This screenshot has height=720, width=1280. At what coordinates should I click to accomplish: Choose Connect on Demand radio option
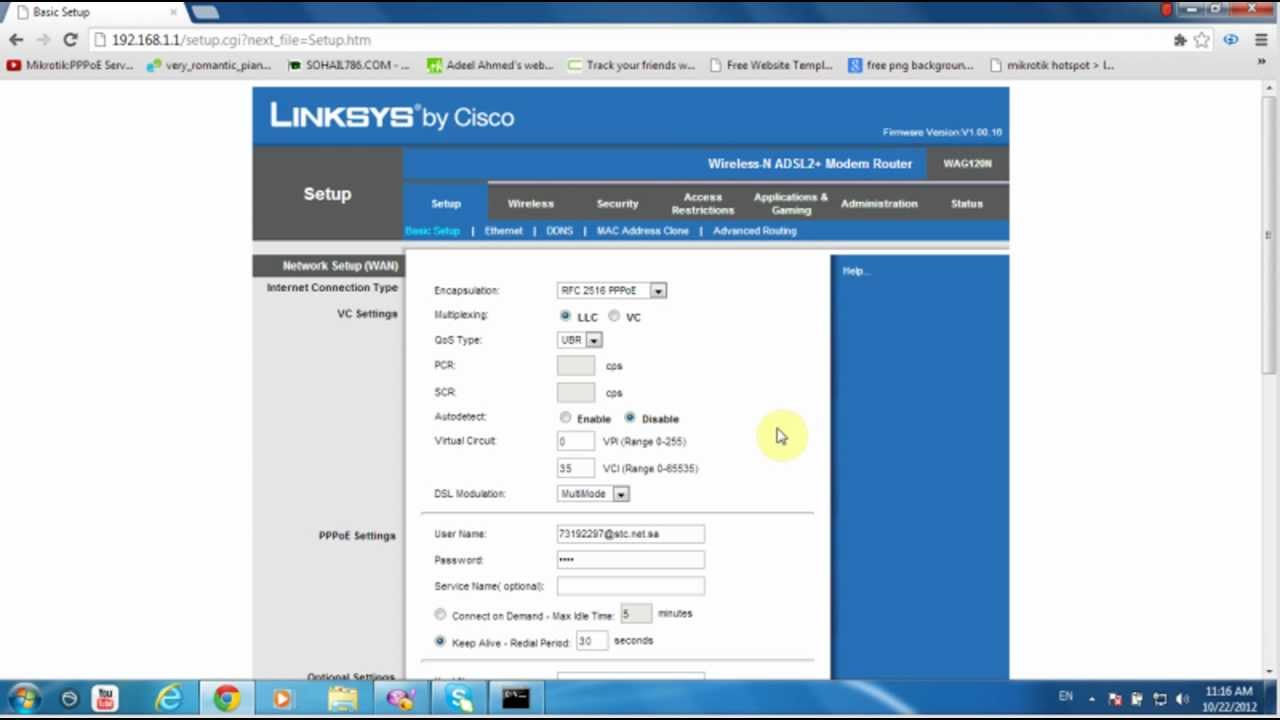tap(440, 615)
